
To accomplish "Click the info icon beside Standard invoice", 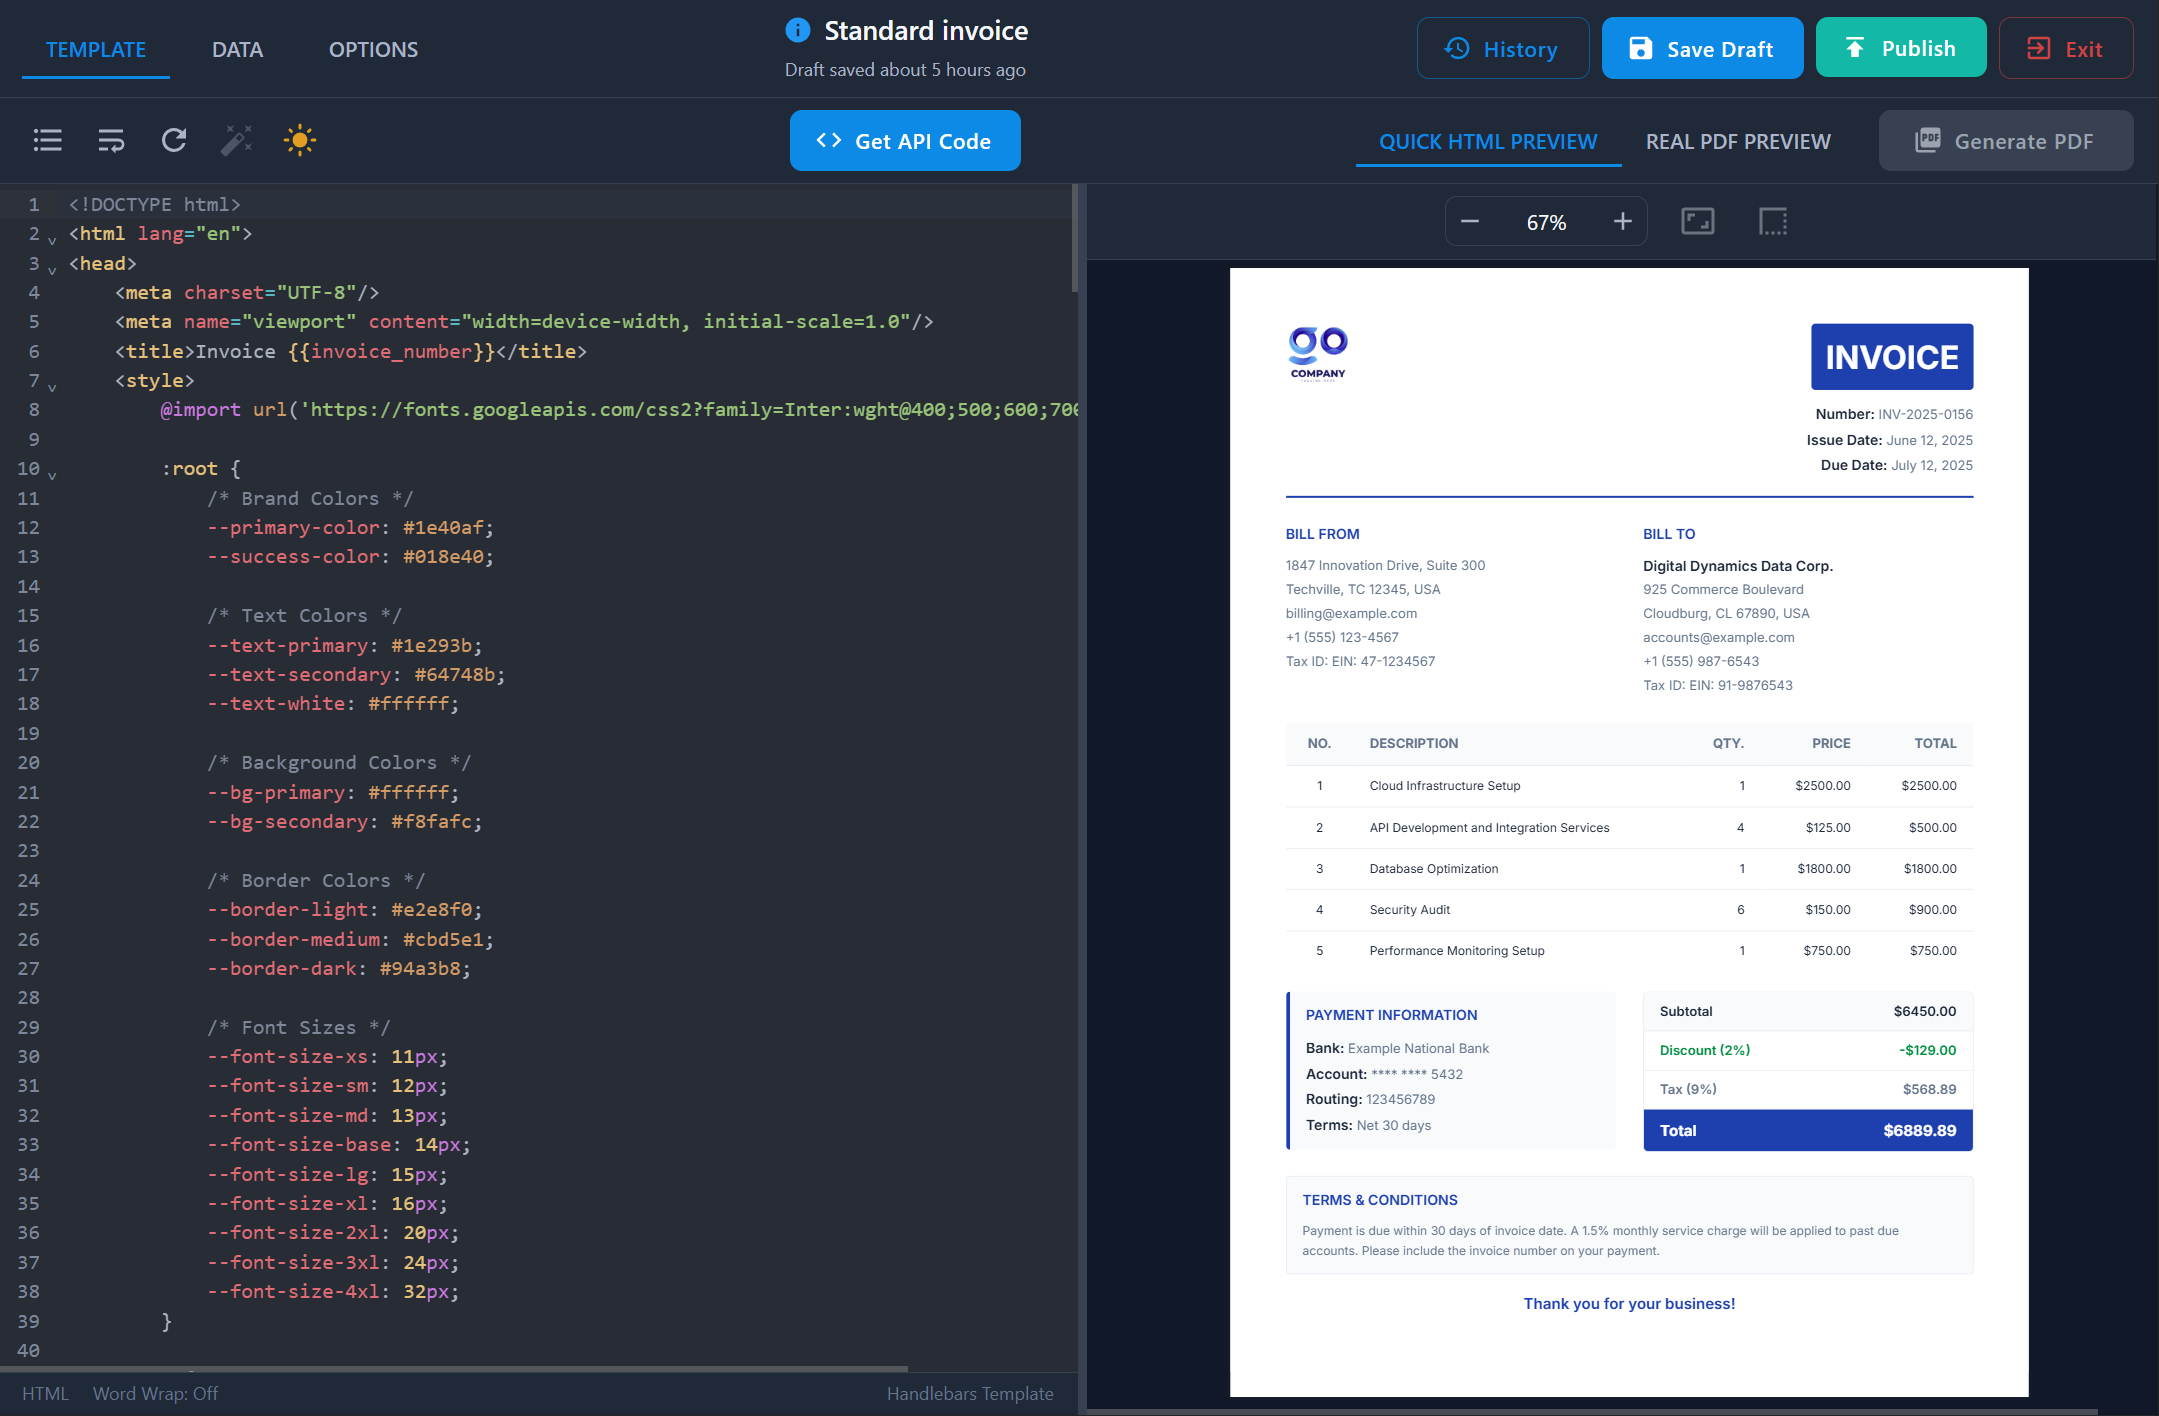I will point(797,30).
